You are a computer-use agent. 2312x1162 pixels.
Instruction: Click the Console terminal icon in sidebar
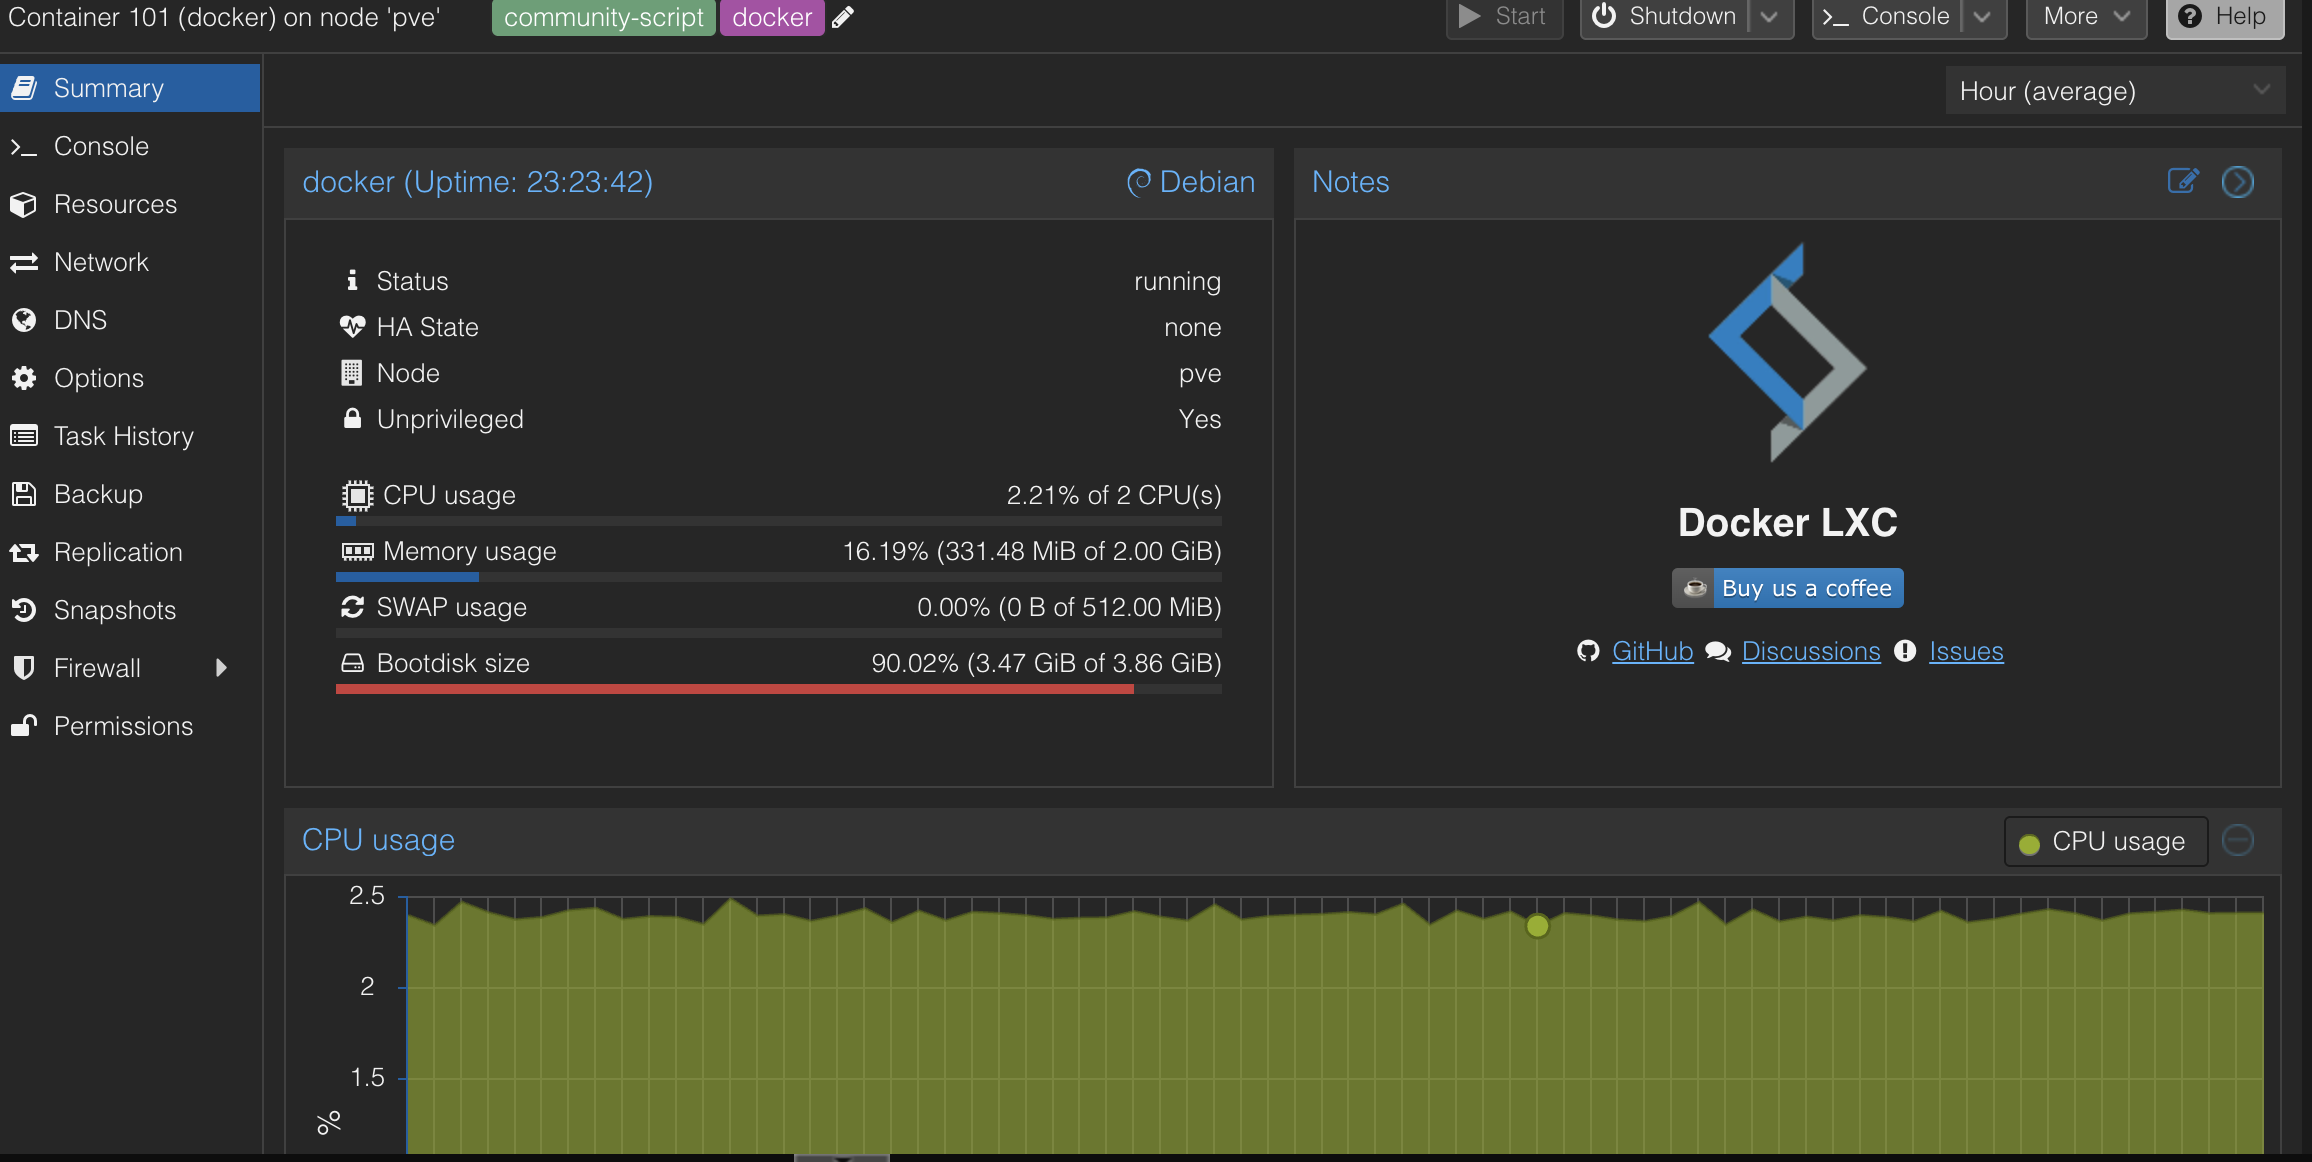point(24,147)
